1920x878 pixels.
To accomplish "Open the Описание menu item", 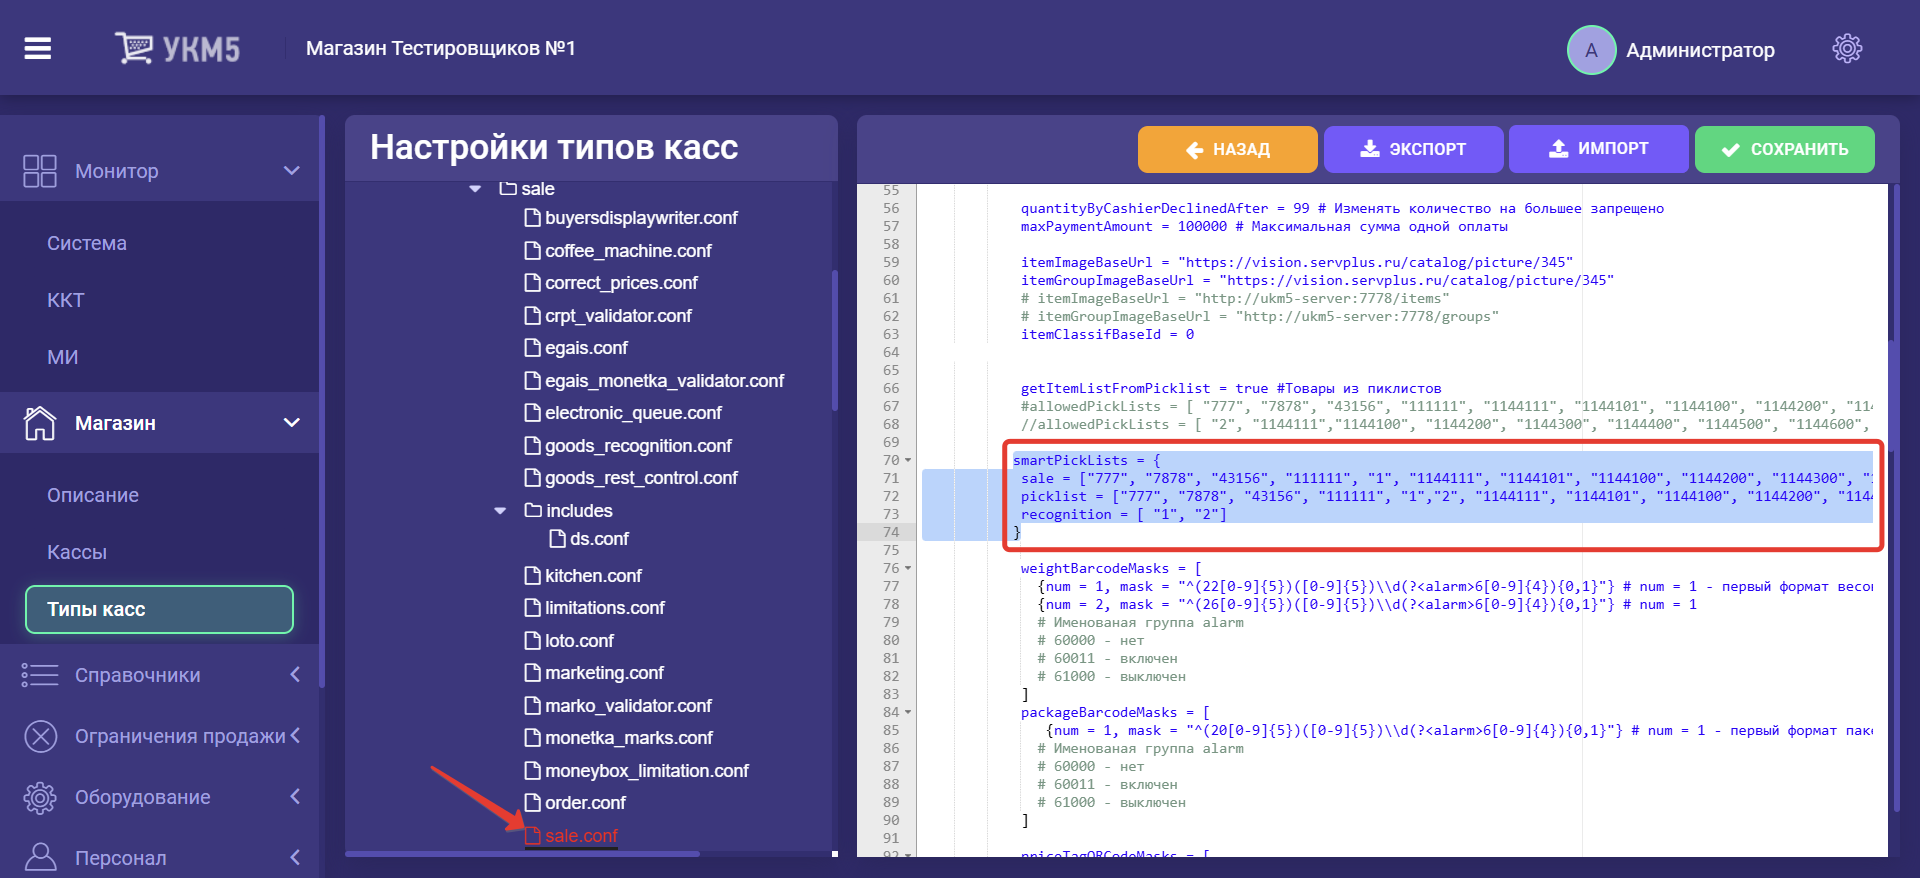I will click(93, 495).
